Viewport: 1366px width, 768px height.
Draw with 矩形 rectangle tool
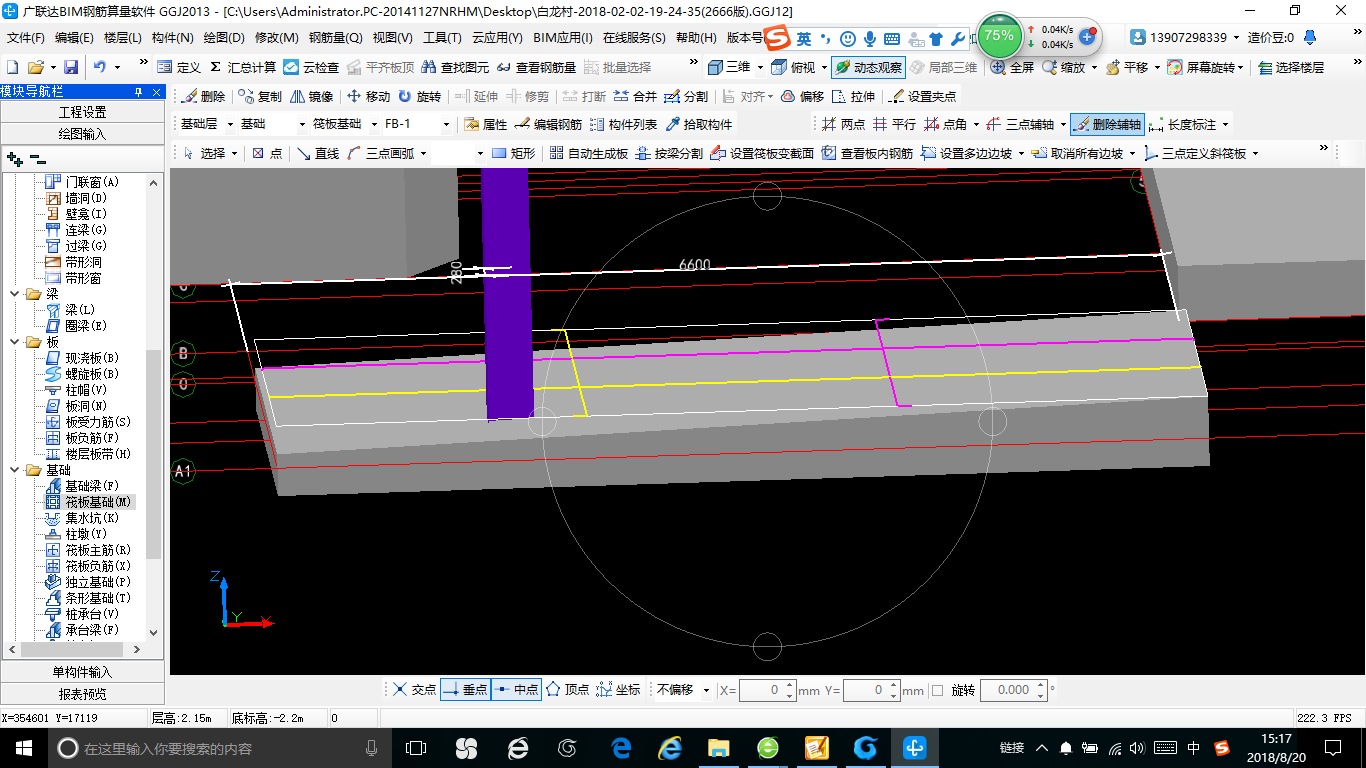point(513,153)
